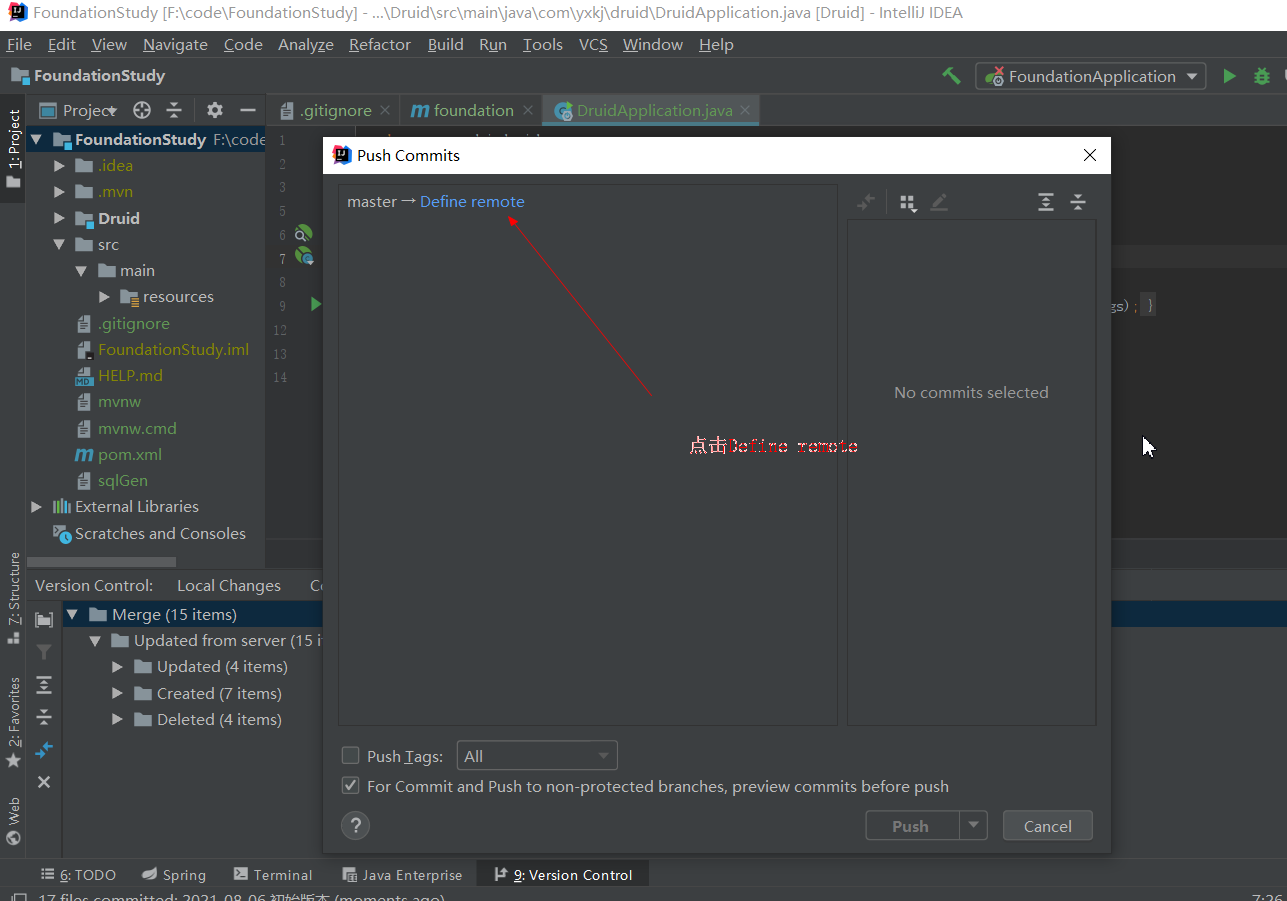This screenshot has height=901, width=1287.
Task: Open help with the question mark button
Action: click(355, 826)
